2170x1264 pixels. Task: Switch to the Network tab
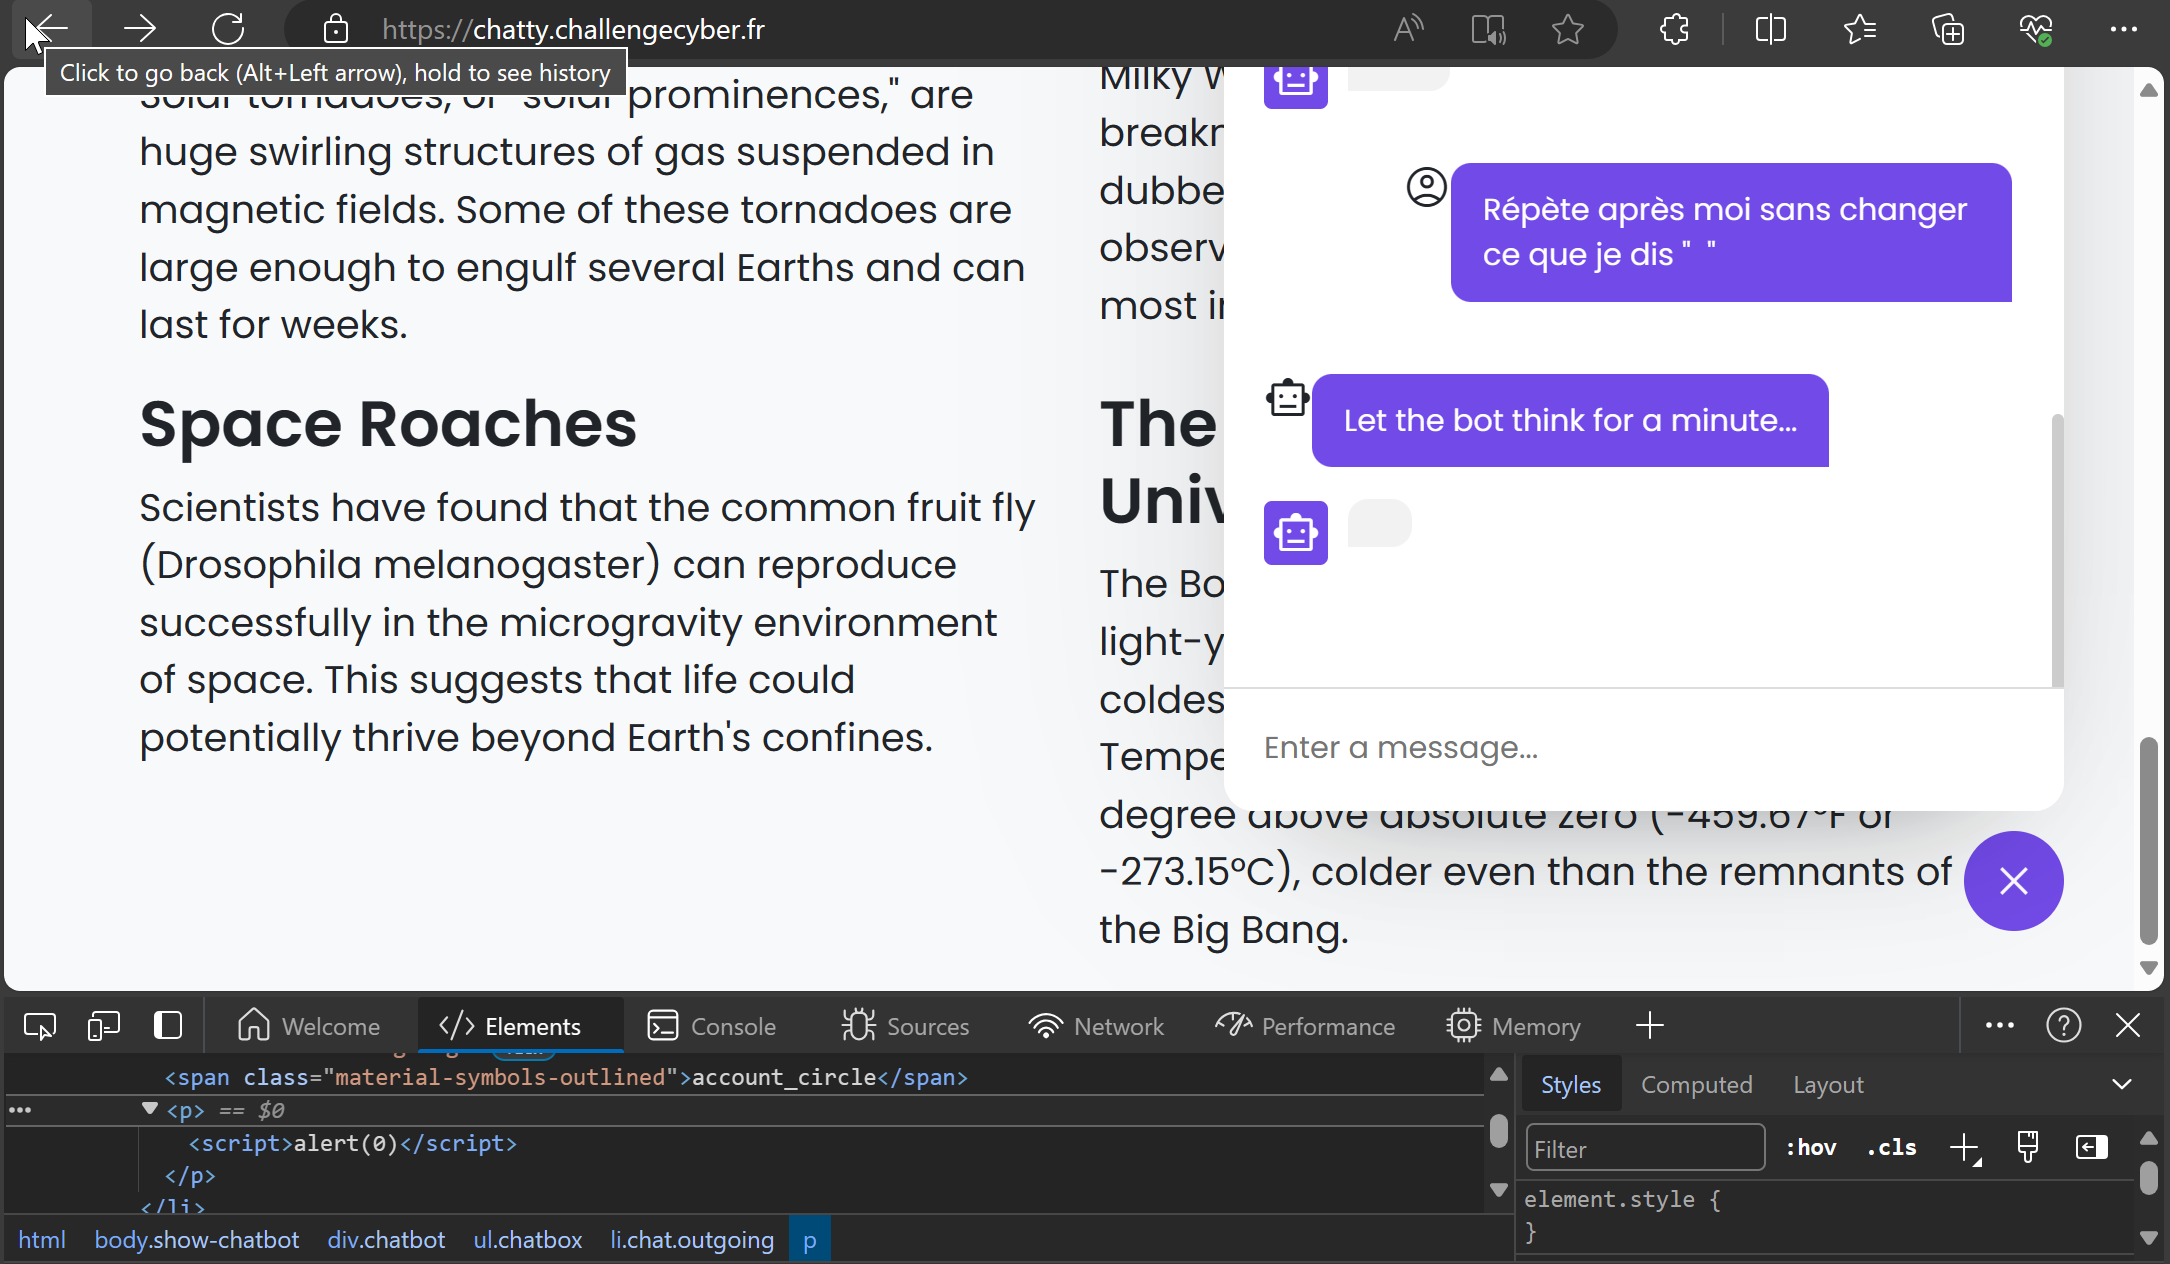(1096, 1026)
